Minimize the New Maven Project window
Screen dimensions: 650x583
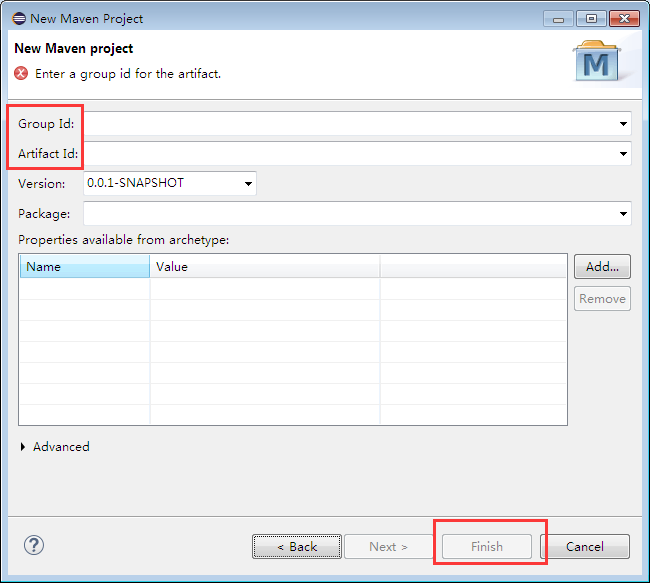coord(558,19)
